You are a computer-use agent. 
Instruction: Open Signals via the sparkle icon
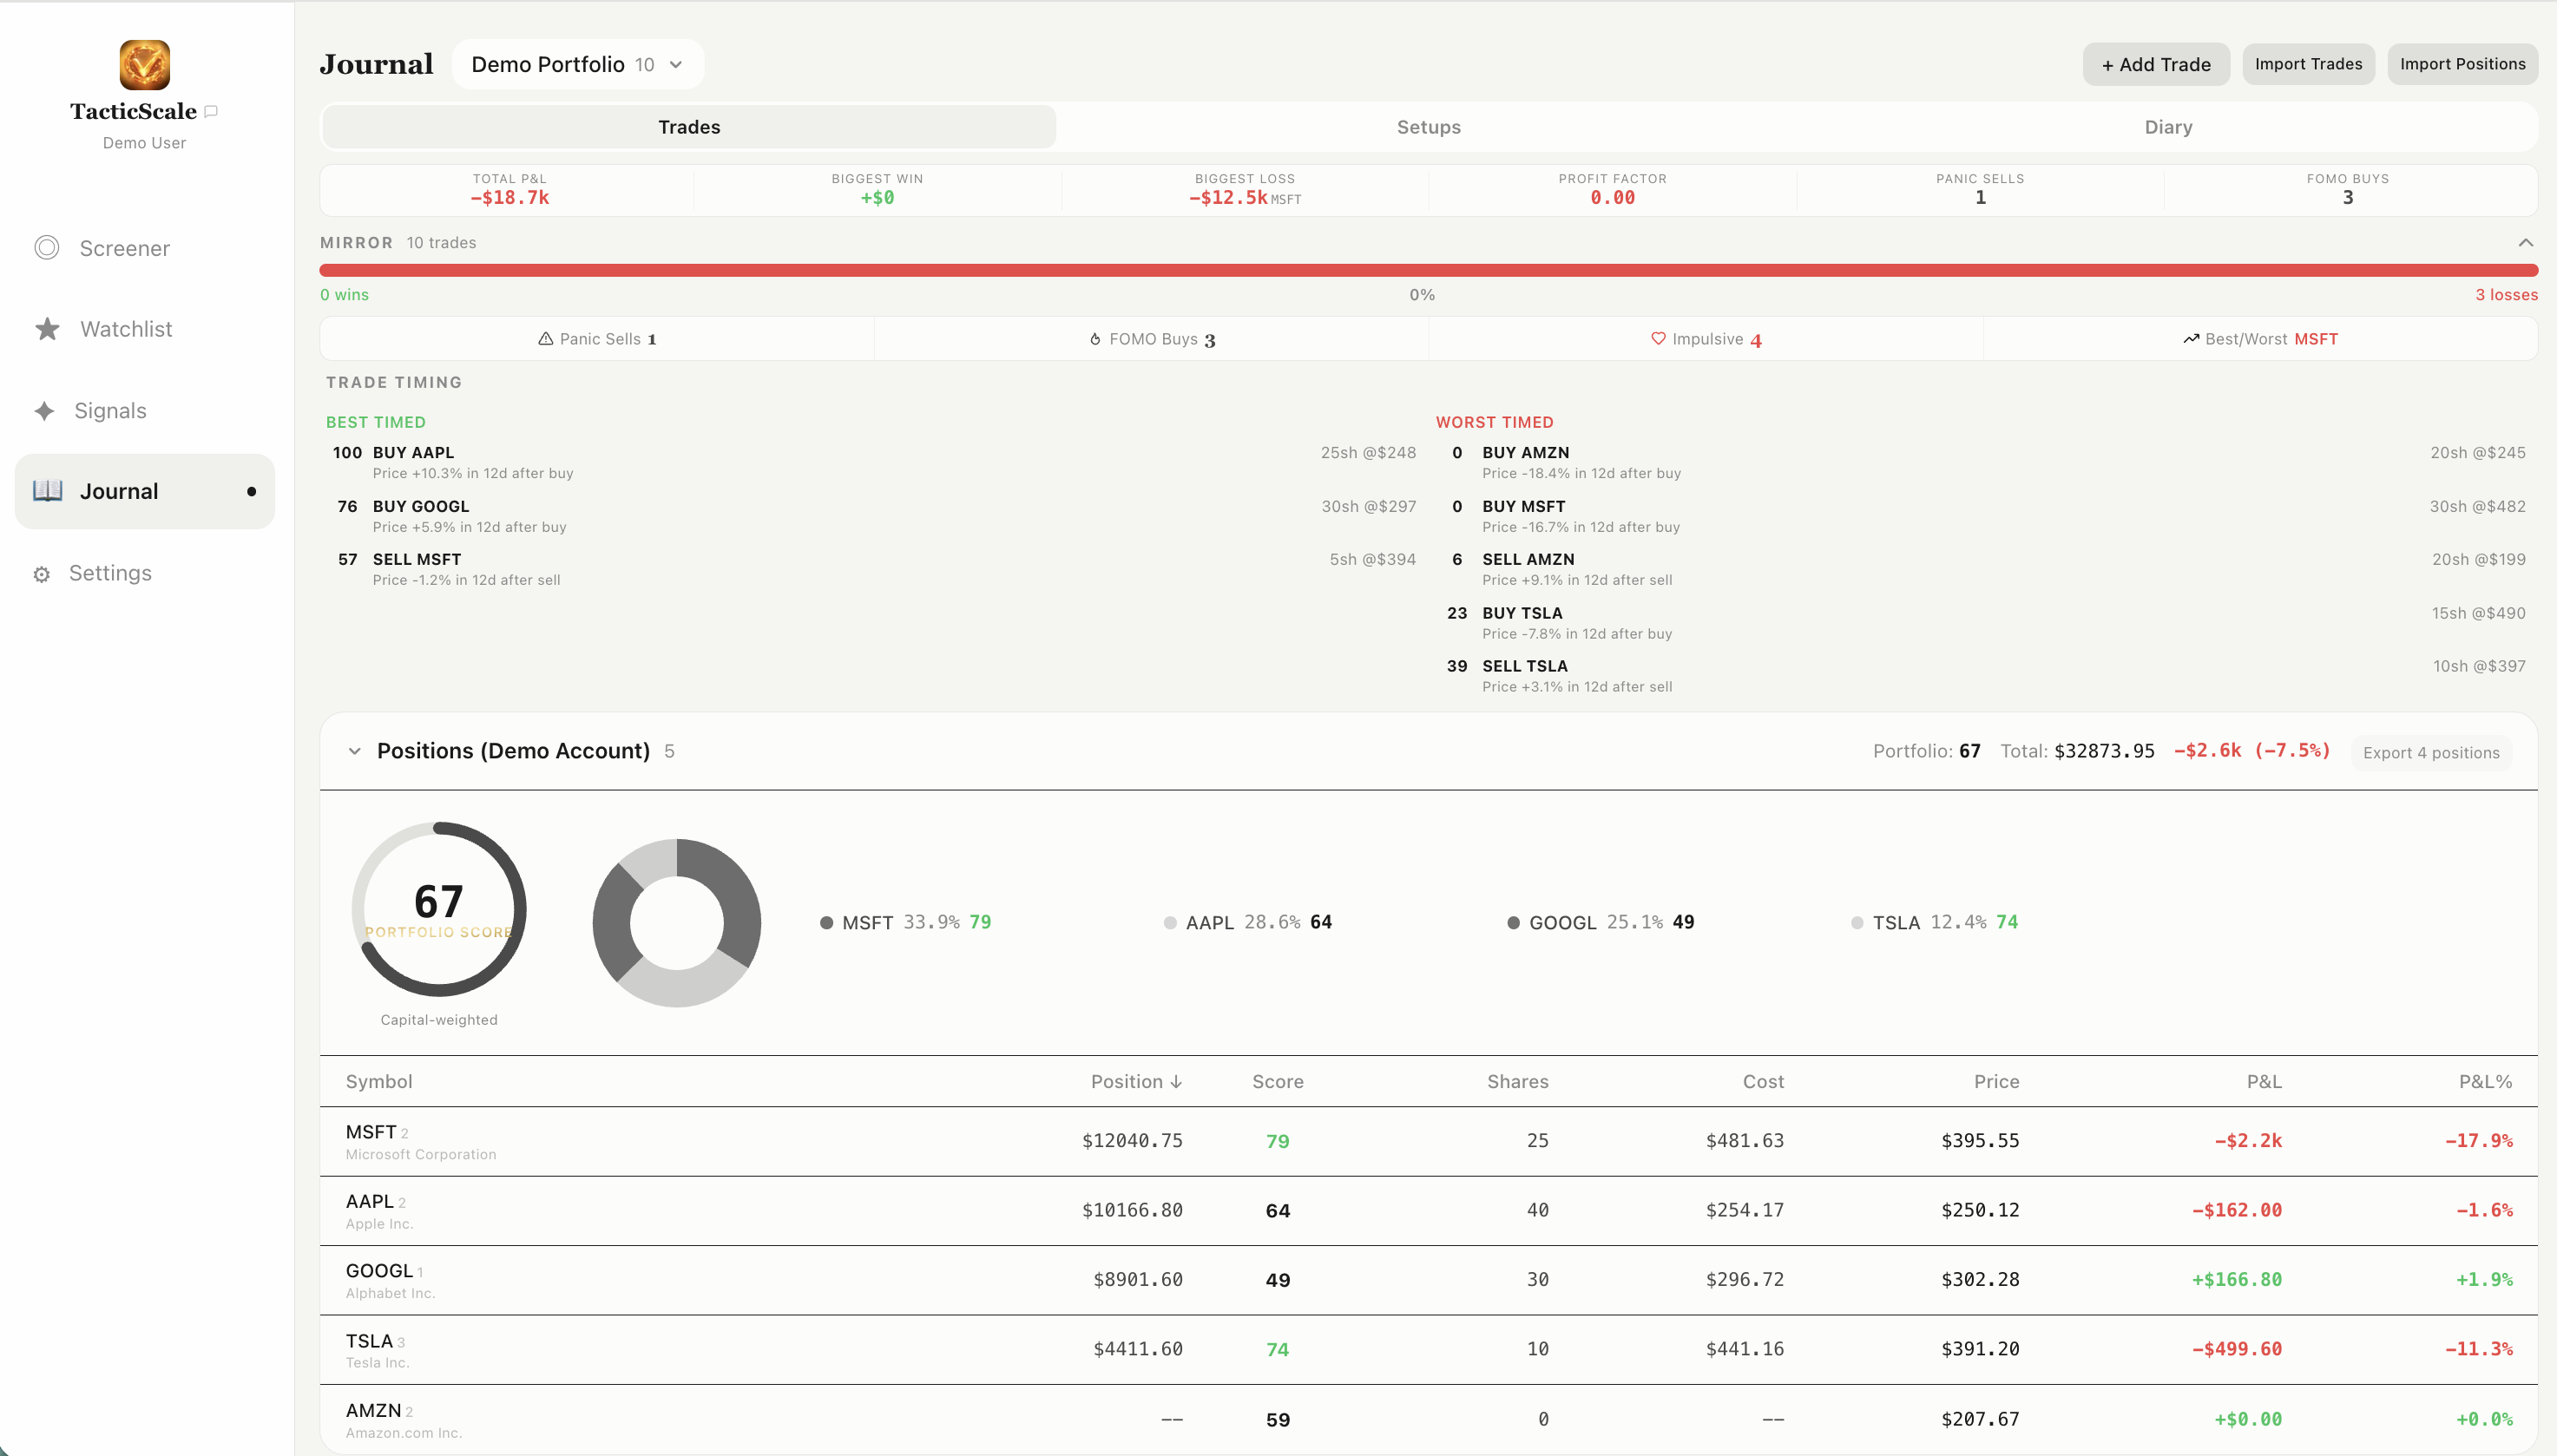point(44,411)
